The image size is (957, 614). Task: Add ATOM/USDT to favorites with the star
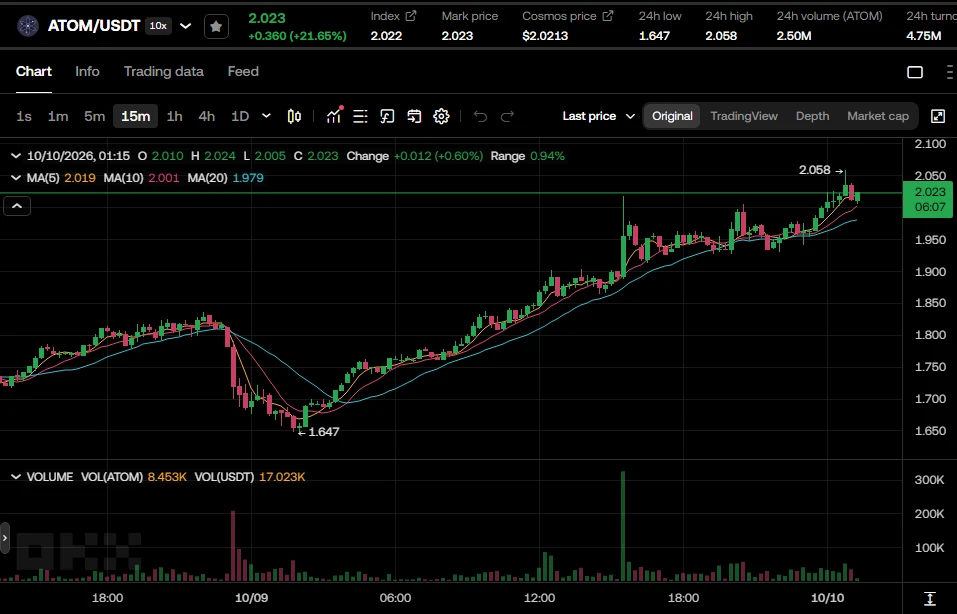pyautogui.click(x=216, y=26)
